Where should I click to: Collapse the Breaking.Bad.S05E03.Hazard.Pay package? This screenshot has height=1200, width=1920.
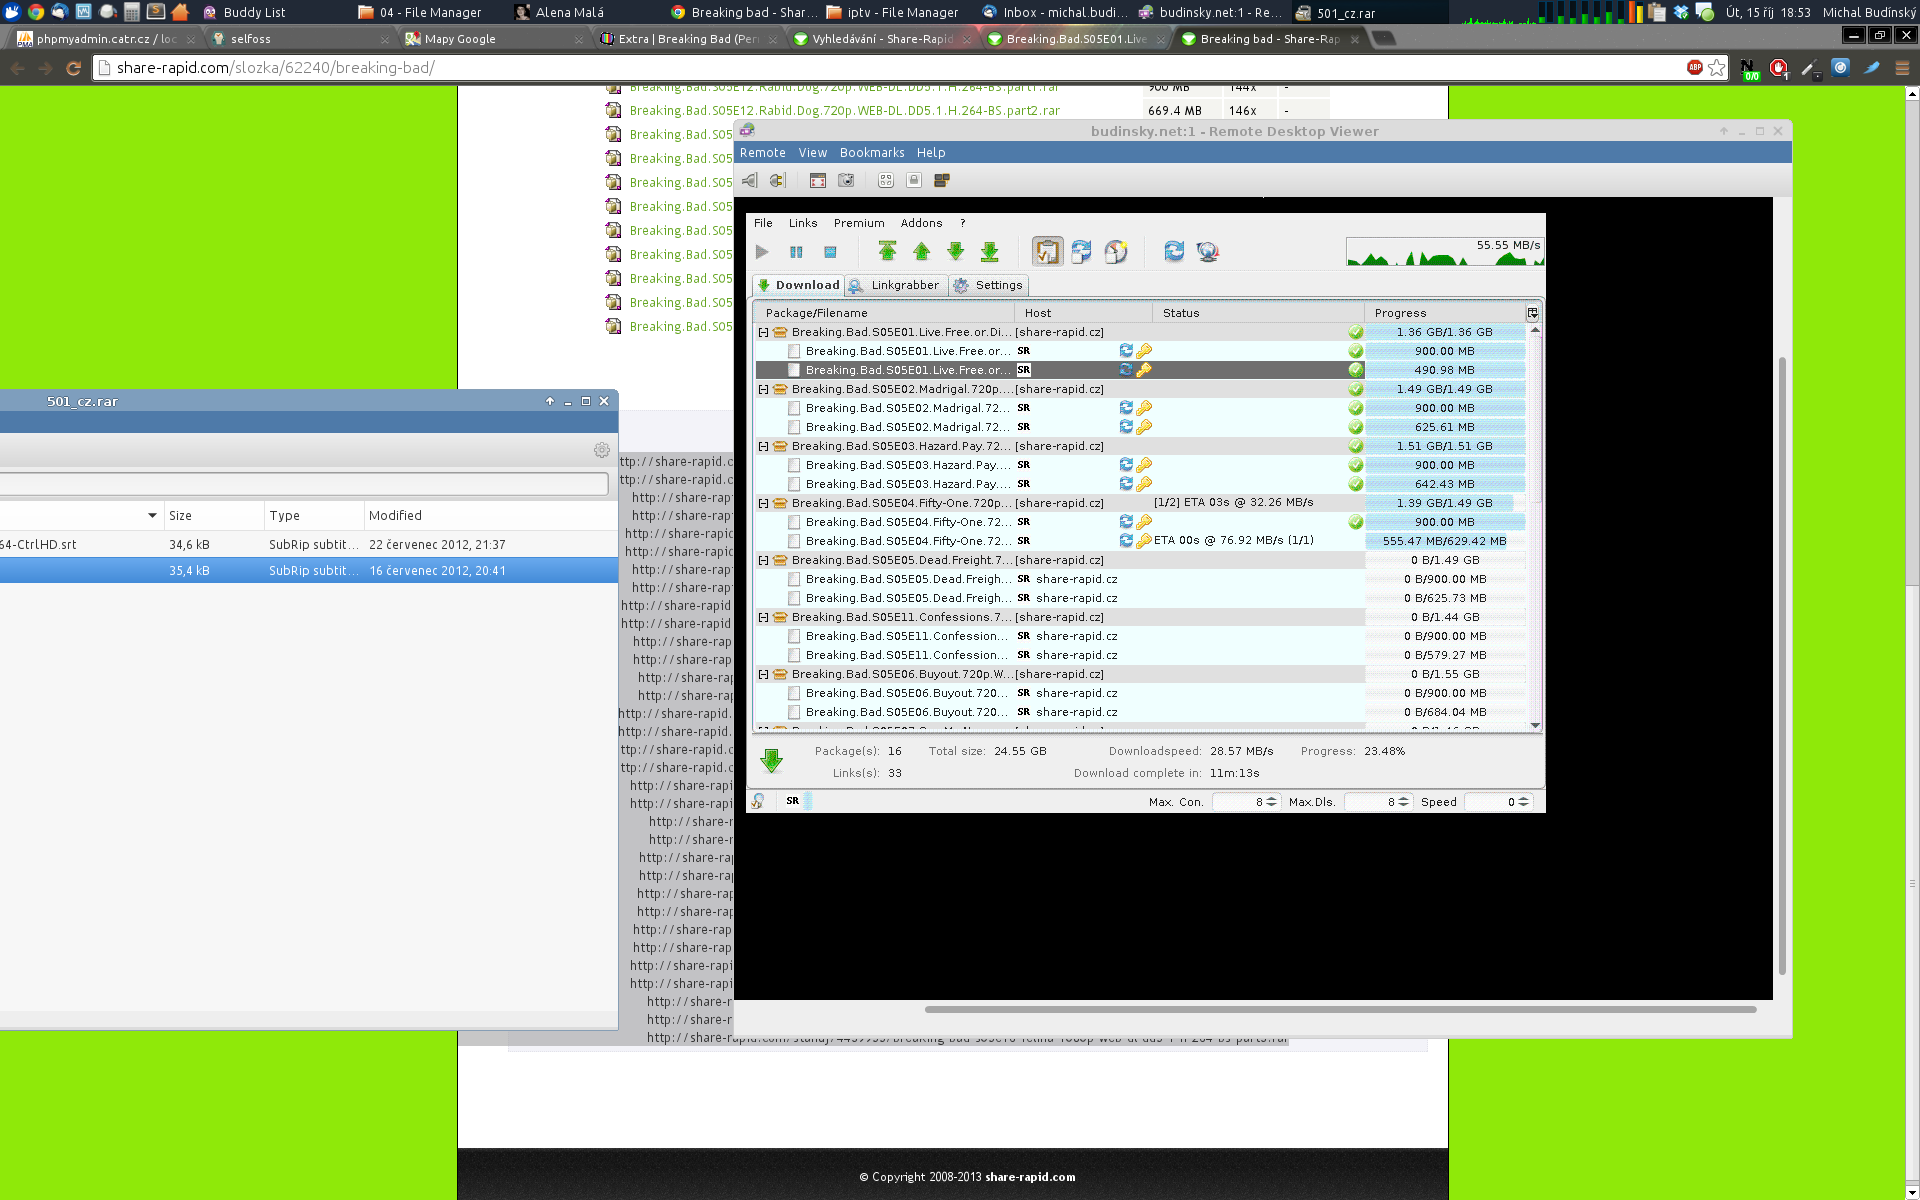[x=763, y=446]
